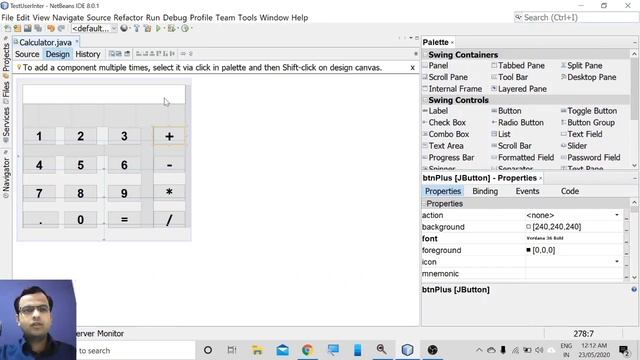The image size is (640, 360).
Task: Activate Selection Mode in the design toolbar
Action: pyautogui.click(x=112, y=54)
